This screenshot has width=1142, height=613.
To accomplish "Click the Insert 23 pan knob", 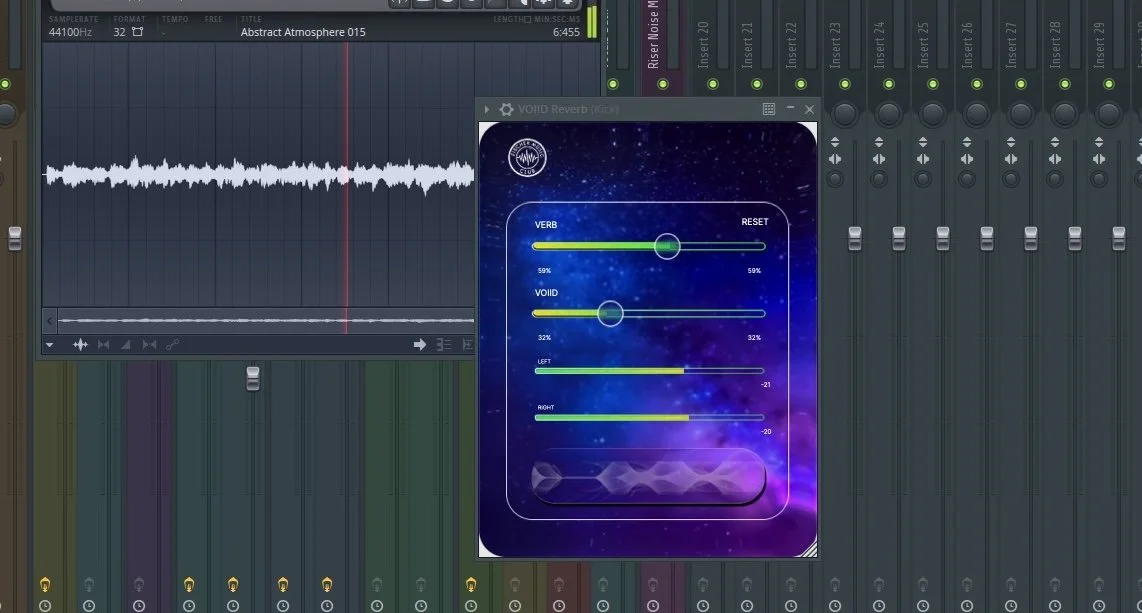I will tap(845, 114).
